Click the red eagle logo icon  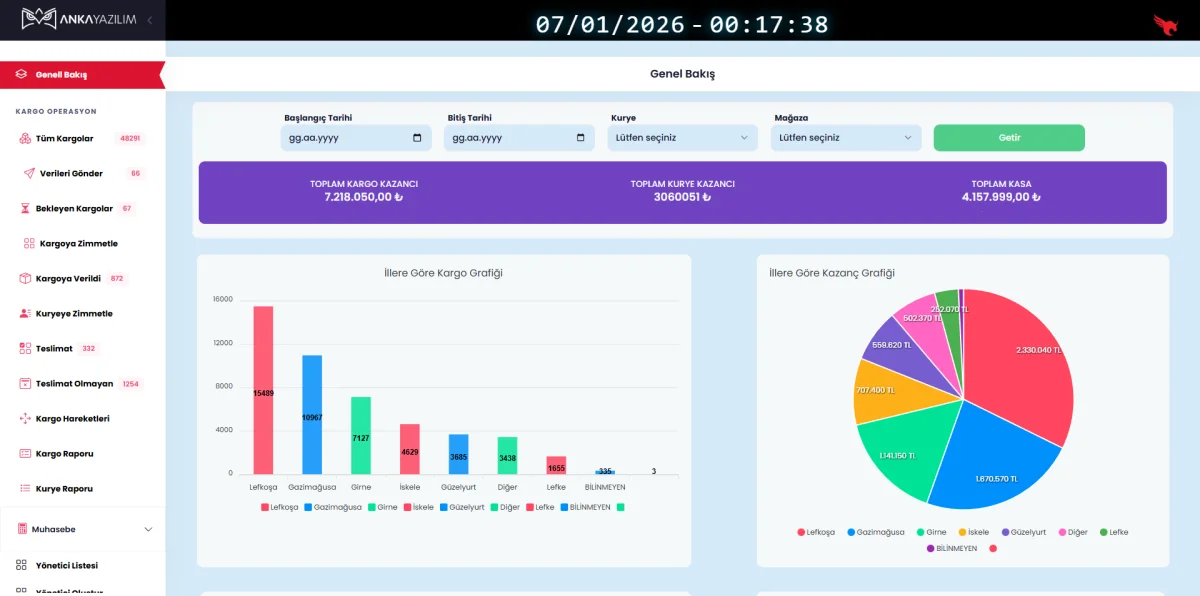pyautogui.click(x=1165, y=24)
